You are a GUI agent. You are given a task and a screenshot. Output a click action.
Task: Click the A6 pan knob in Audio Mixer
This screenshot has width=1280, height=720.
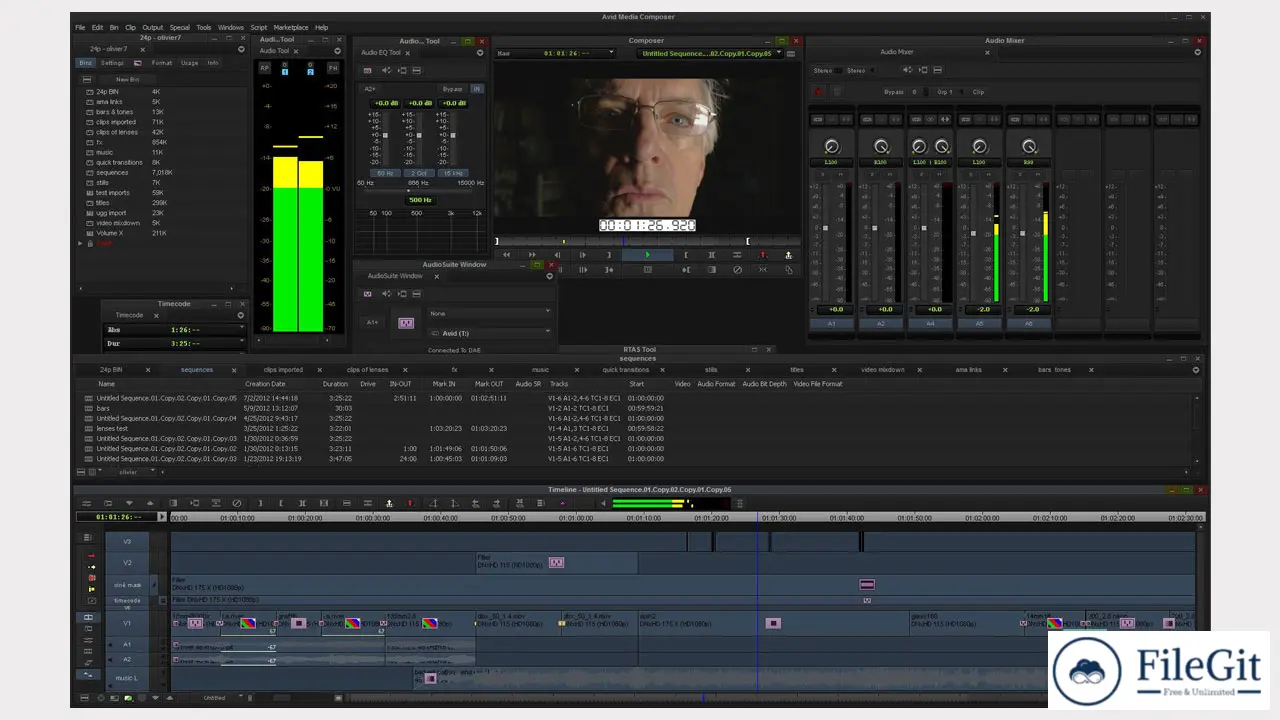[x=1028, y=146]
